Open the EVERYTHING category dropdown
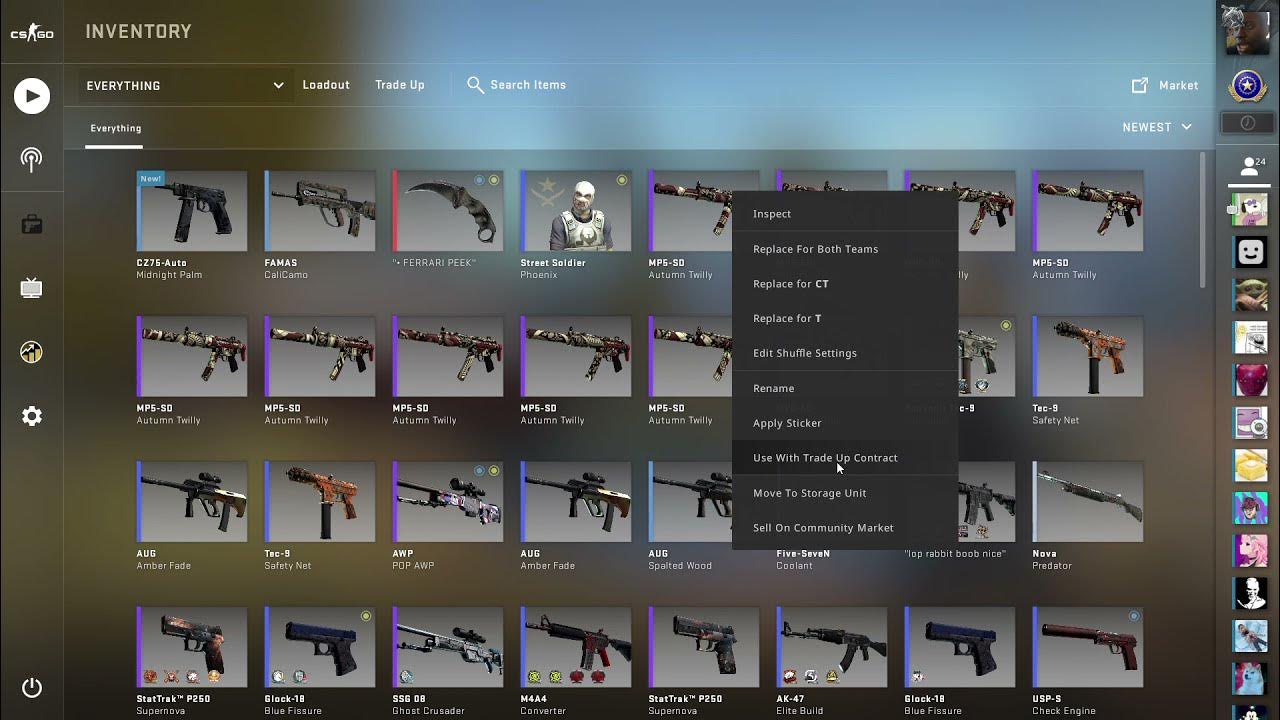Viewport: 1280px width, 720px height. pyautogui.click(x=185, y=86)
